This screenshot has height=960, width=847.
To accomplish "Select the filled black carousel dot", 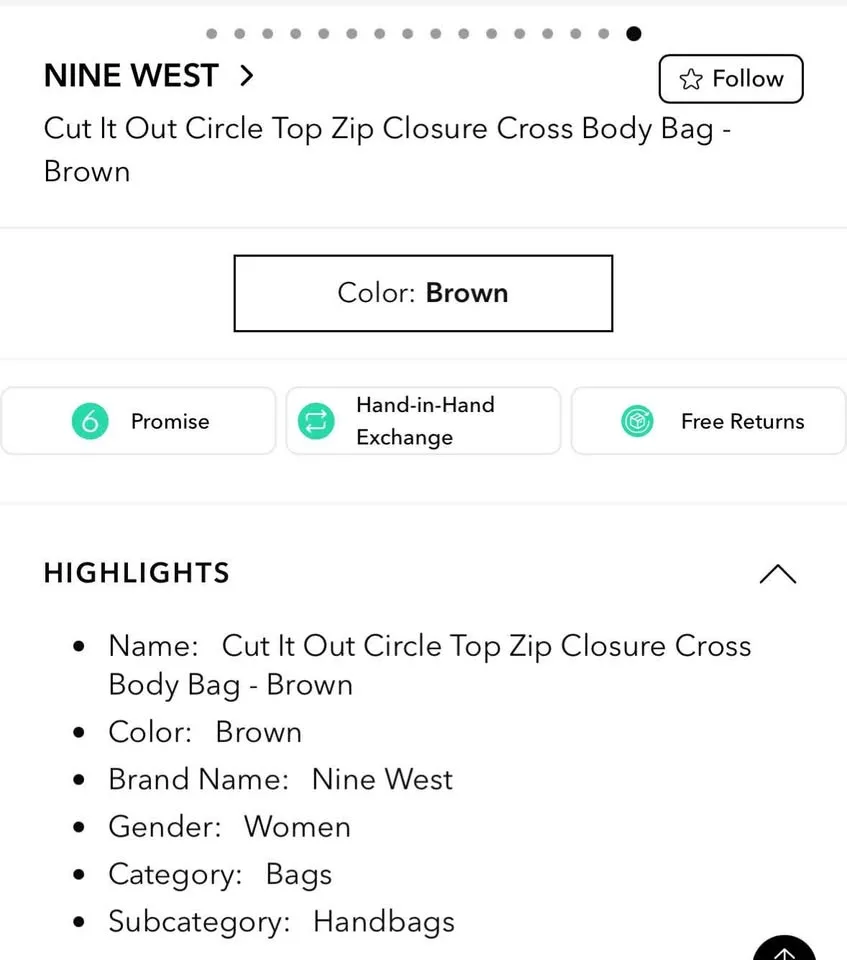I will click(x=634, y=33).
